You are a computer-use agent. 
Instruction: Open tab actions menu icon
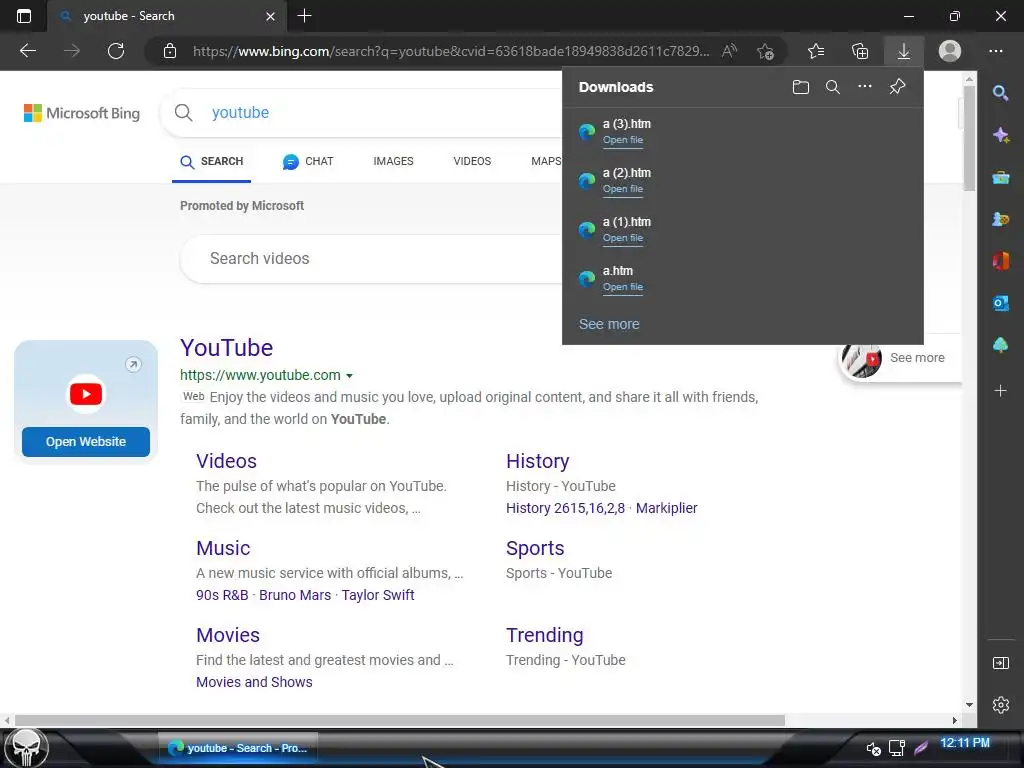click(24, 16)
